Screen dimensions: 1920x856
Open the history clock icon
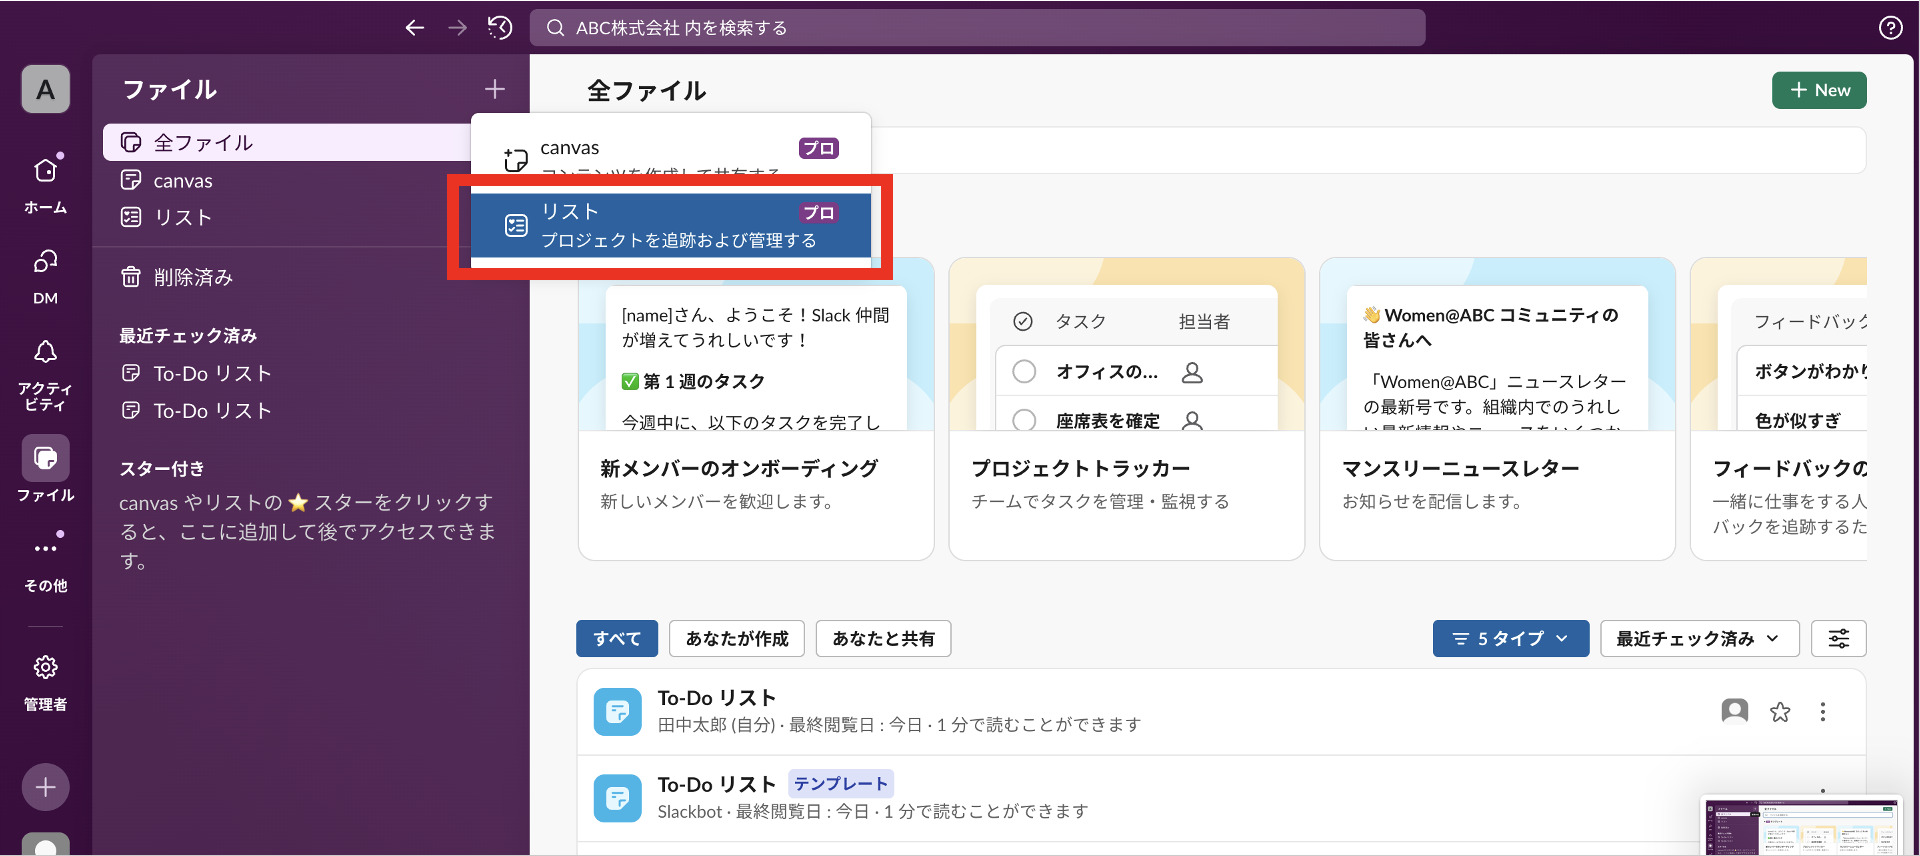point(500,28)
